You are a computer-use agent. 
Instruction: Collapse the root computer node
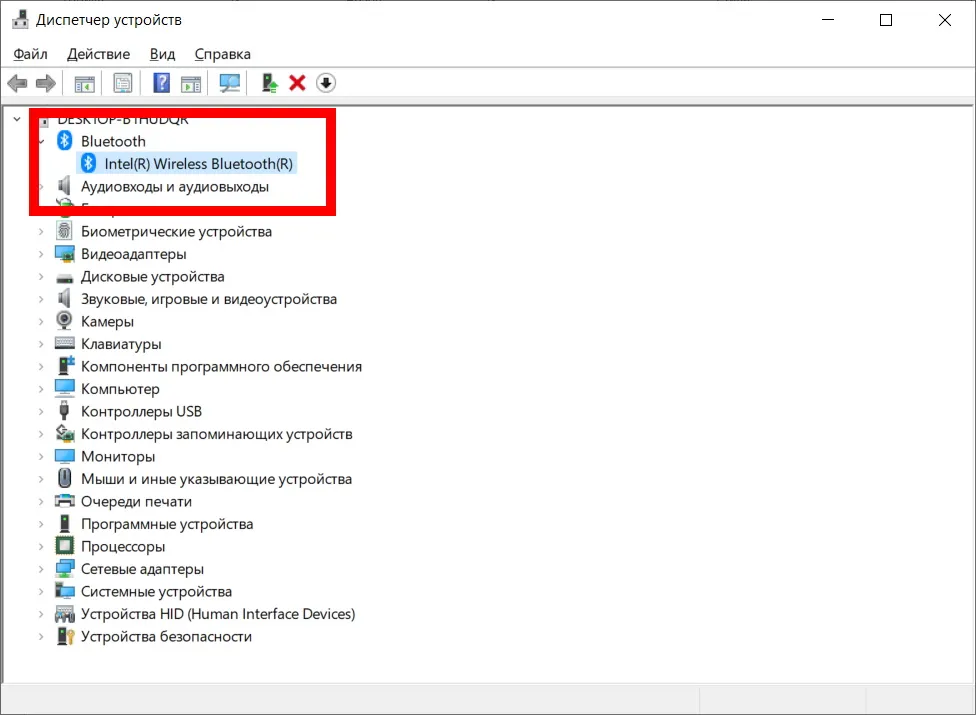click(x=17, y=119)
